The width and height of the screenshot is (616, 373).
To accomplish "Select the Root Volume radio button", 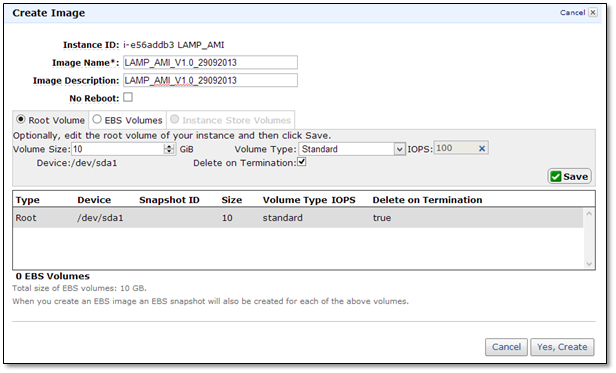I will pyautogui.click(x=21, y=119).
